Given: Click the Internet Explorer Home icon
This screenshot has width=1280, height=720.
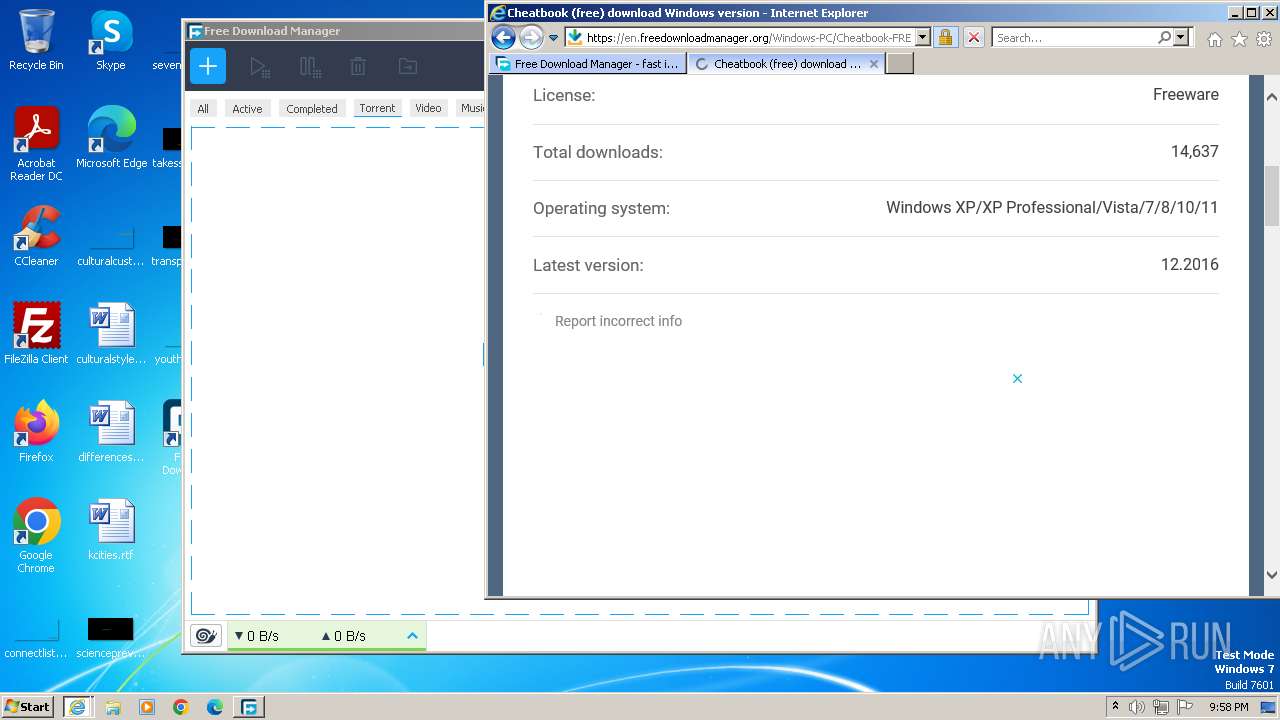Looking at the screenshot, I should pos(1215,39).
